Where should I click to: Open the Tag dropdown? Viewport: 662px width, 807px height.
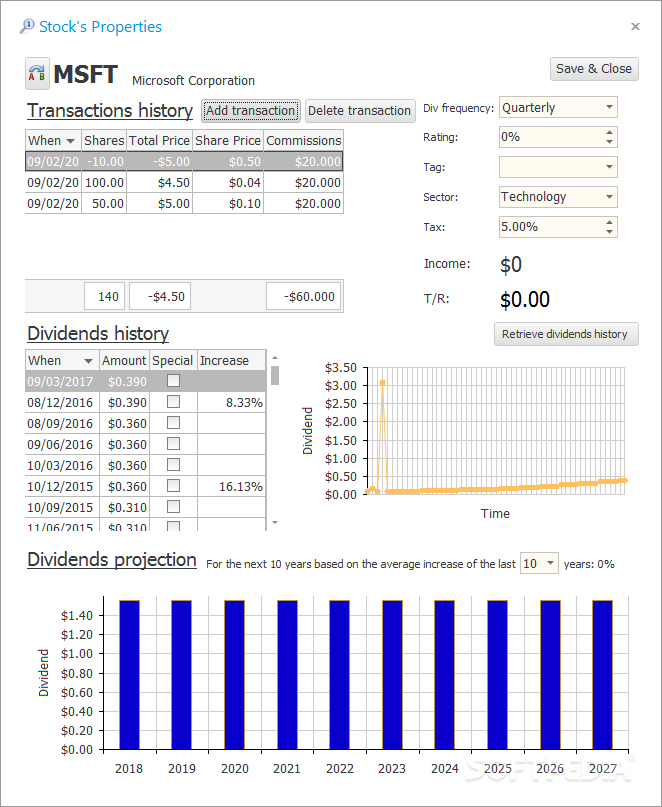tap(609, 167)
